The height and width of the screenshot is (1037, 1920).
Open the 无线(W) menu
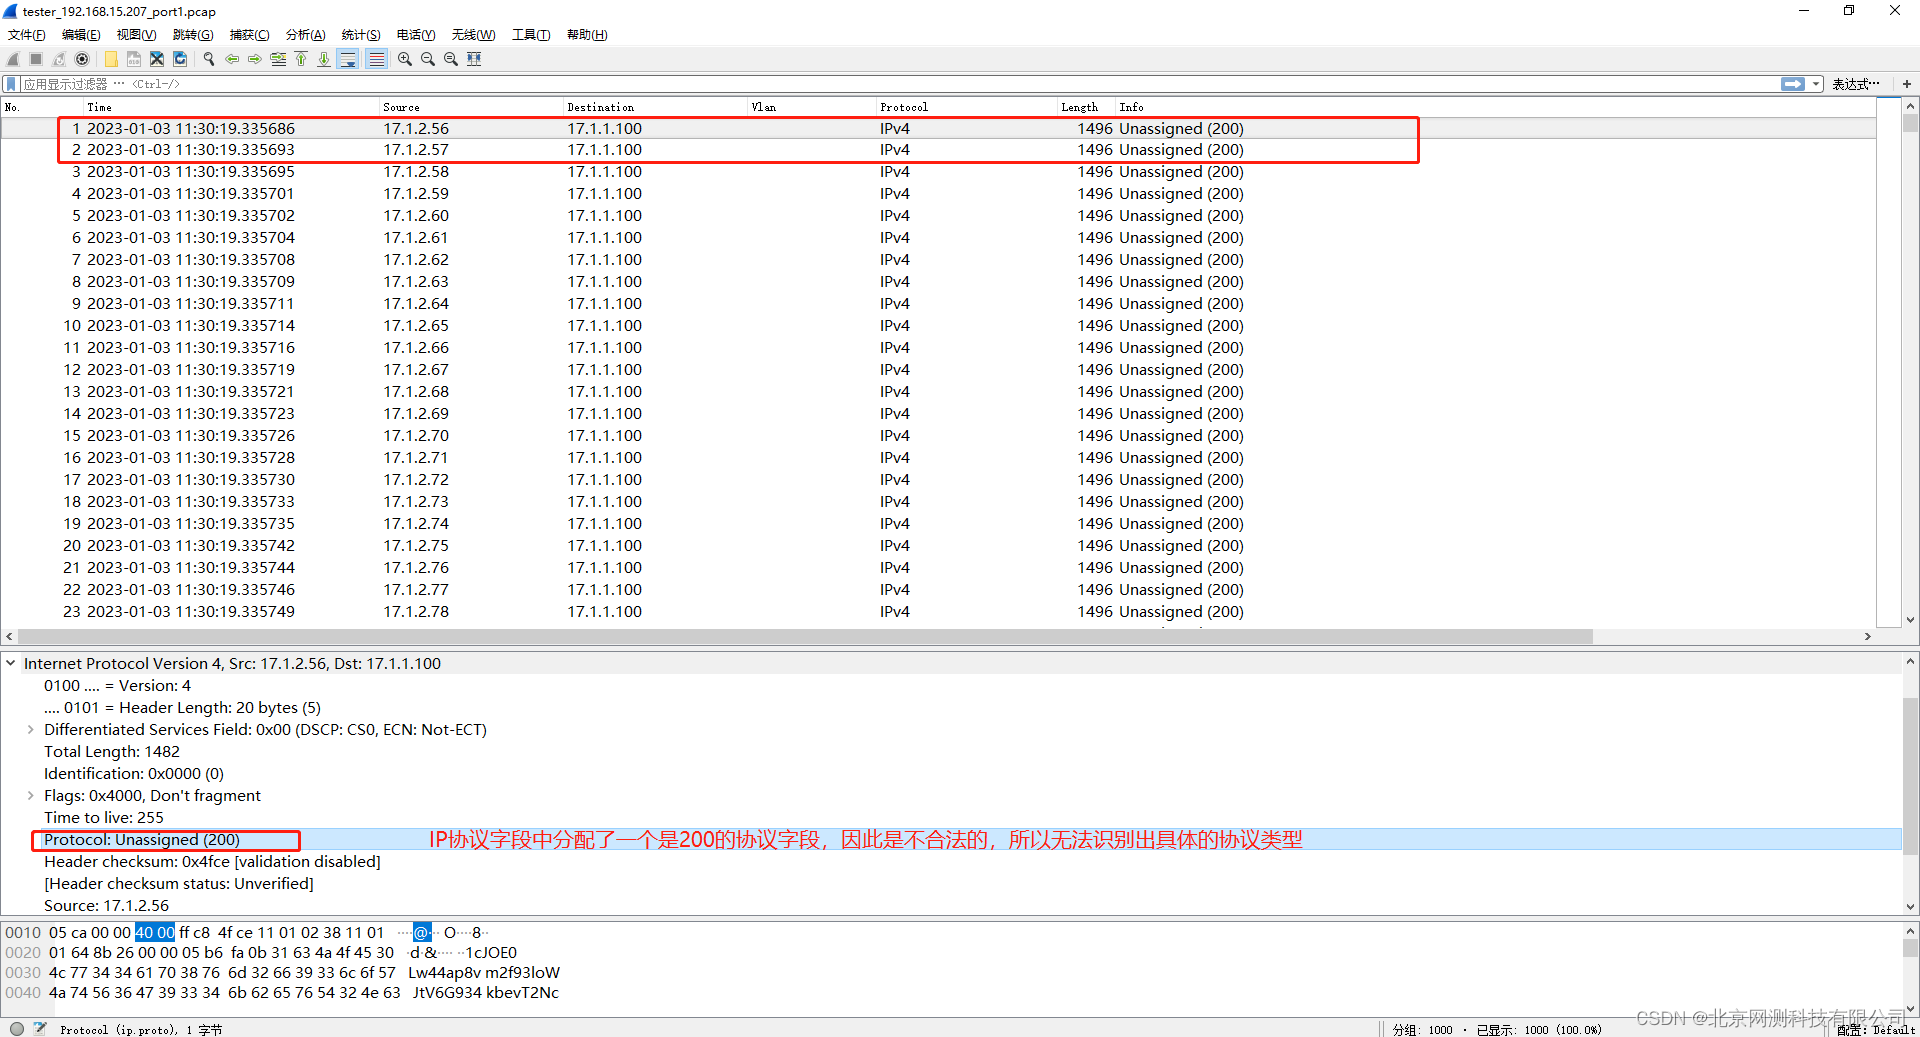pyautogui.click(x=473, y=35)
